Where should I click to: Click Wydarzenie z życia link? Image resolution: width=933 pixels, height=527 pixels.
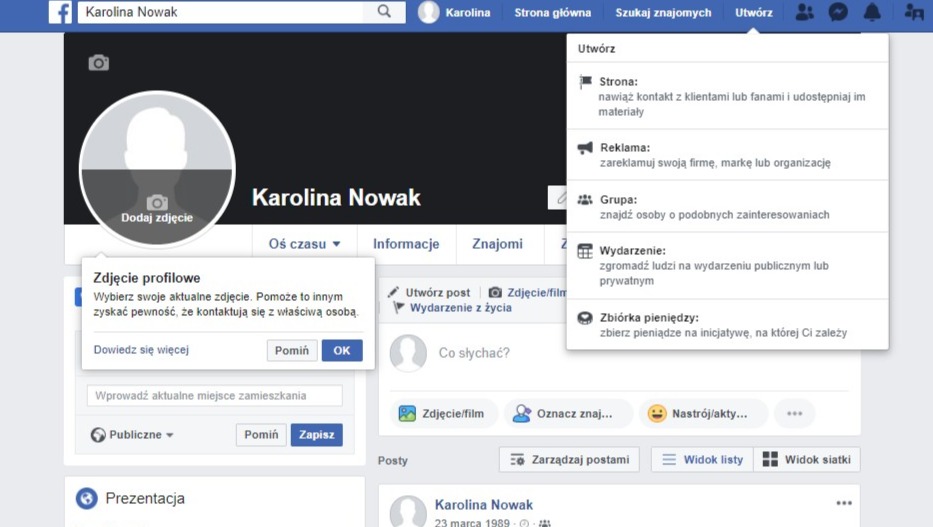453,308
